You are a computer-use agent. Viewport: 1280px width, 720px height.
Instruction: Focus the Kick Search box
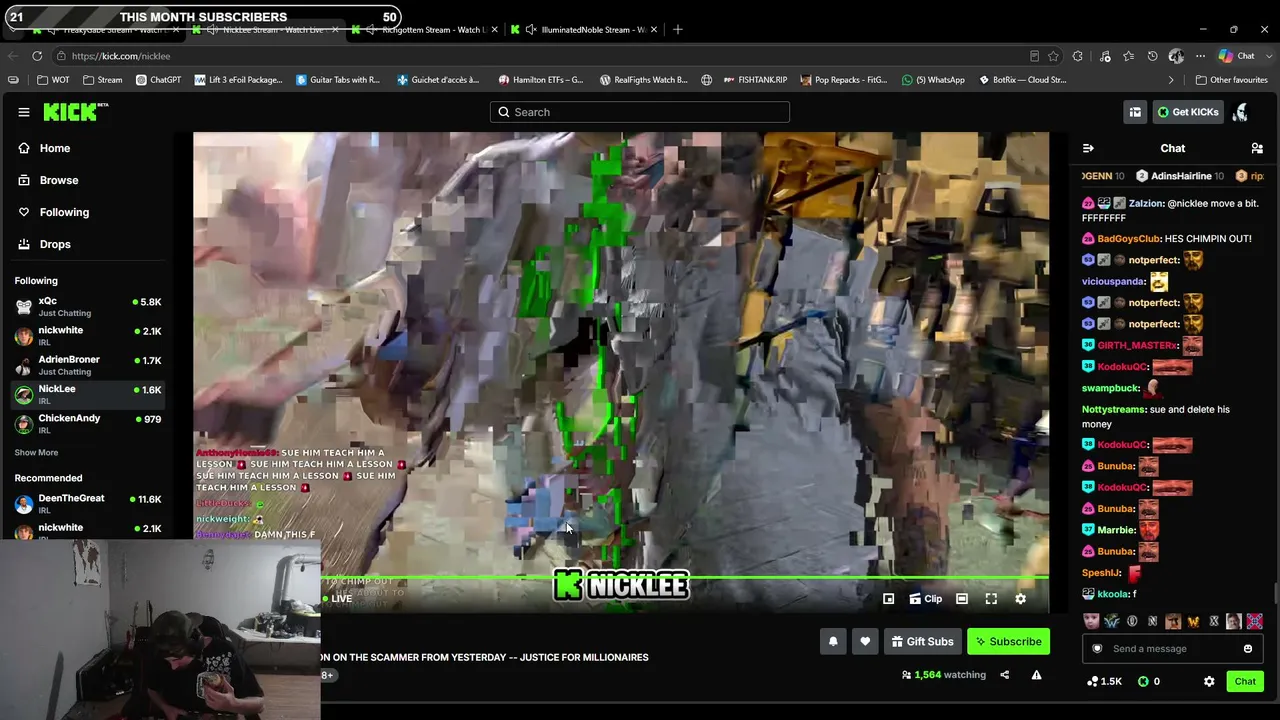[x=640, y=112]
